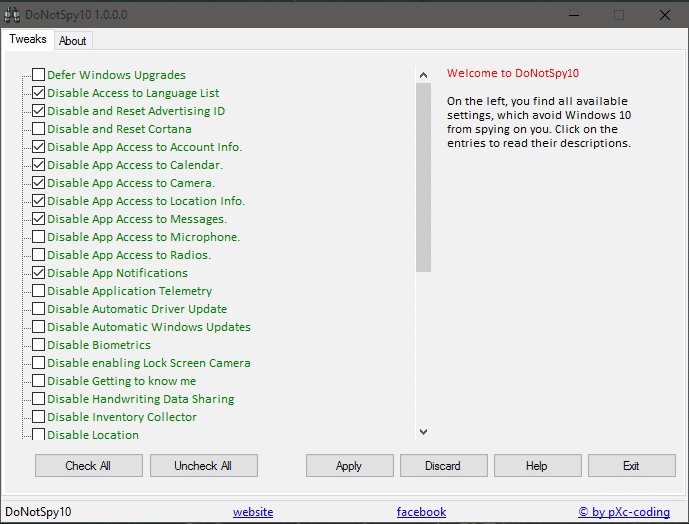Exit the application using Exit button

[x=632, y=466]
